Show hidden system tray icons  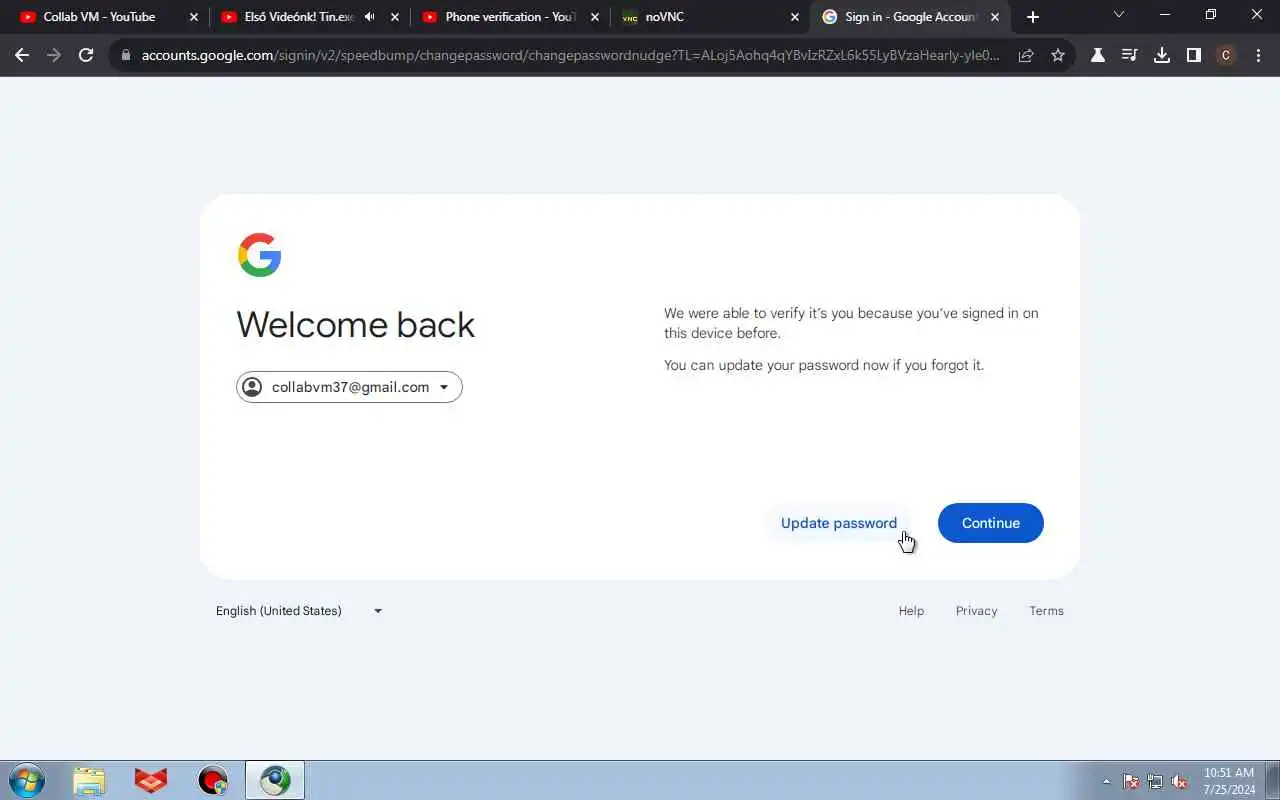click(x=1106, y=782)
